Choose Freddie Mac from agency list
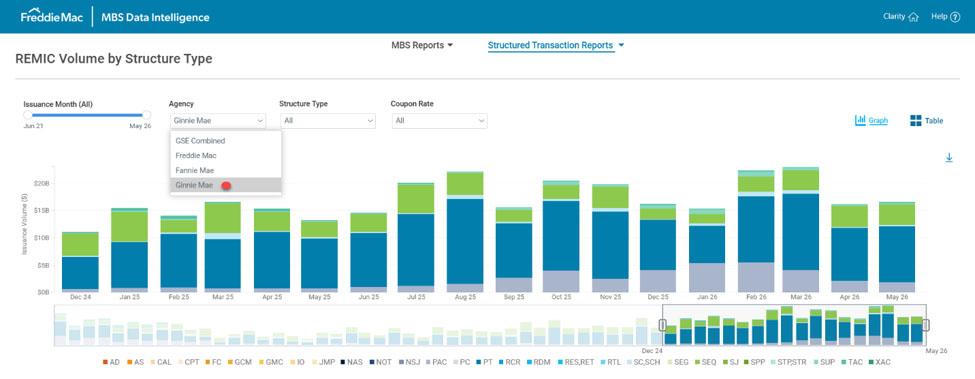This screenshot has width=975, height=379. pyautogui.click(x=226, y=155)
